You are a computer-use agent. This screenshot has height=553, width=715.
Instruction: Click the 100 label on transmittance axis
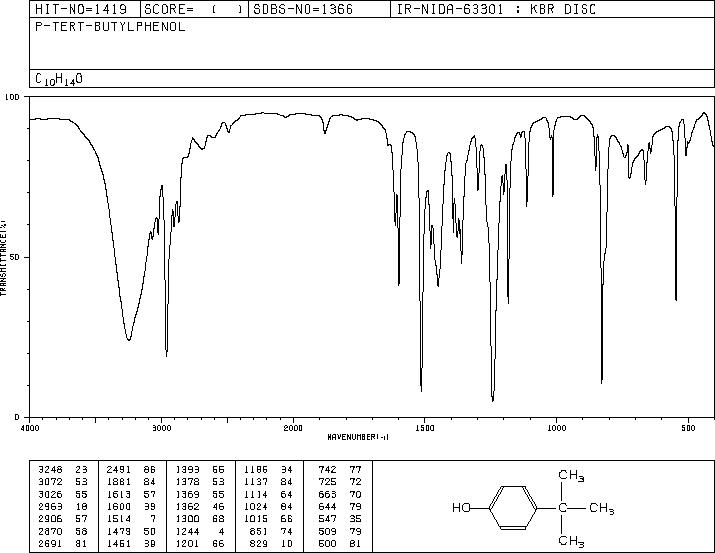[x=12, y=97]
